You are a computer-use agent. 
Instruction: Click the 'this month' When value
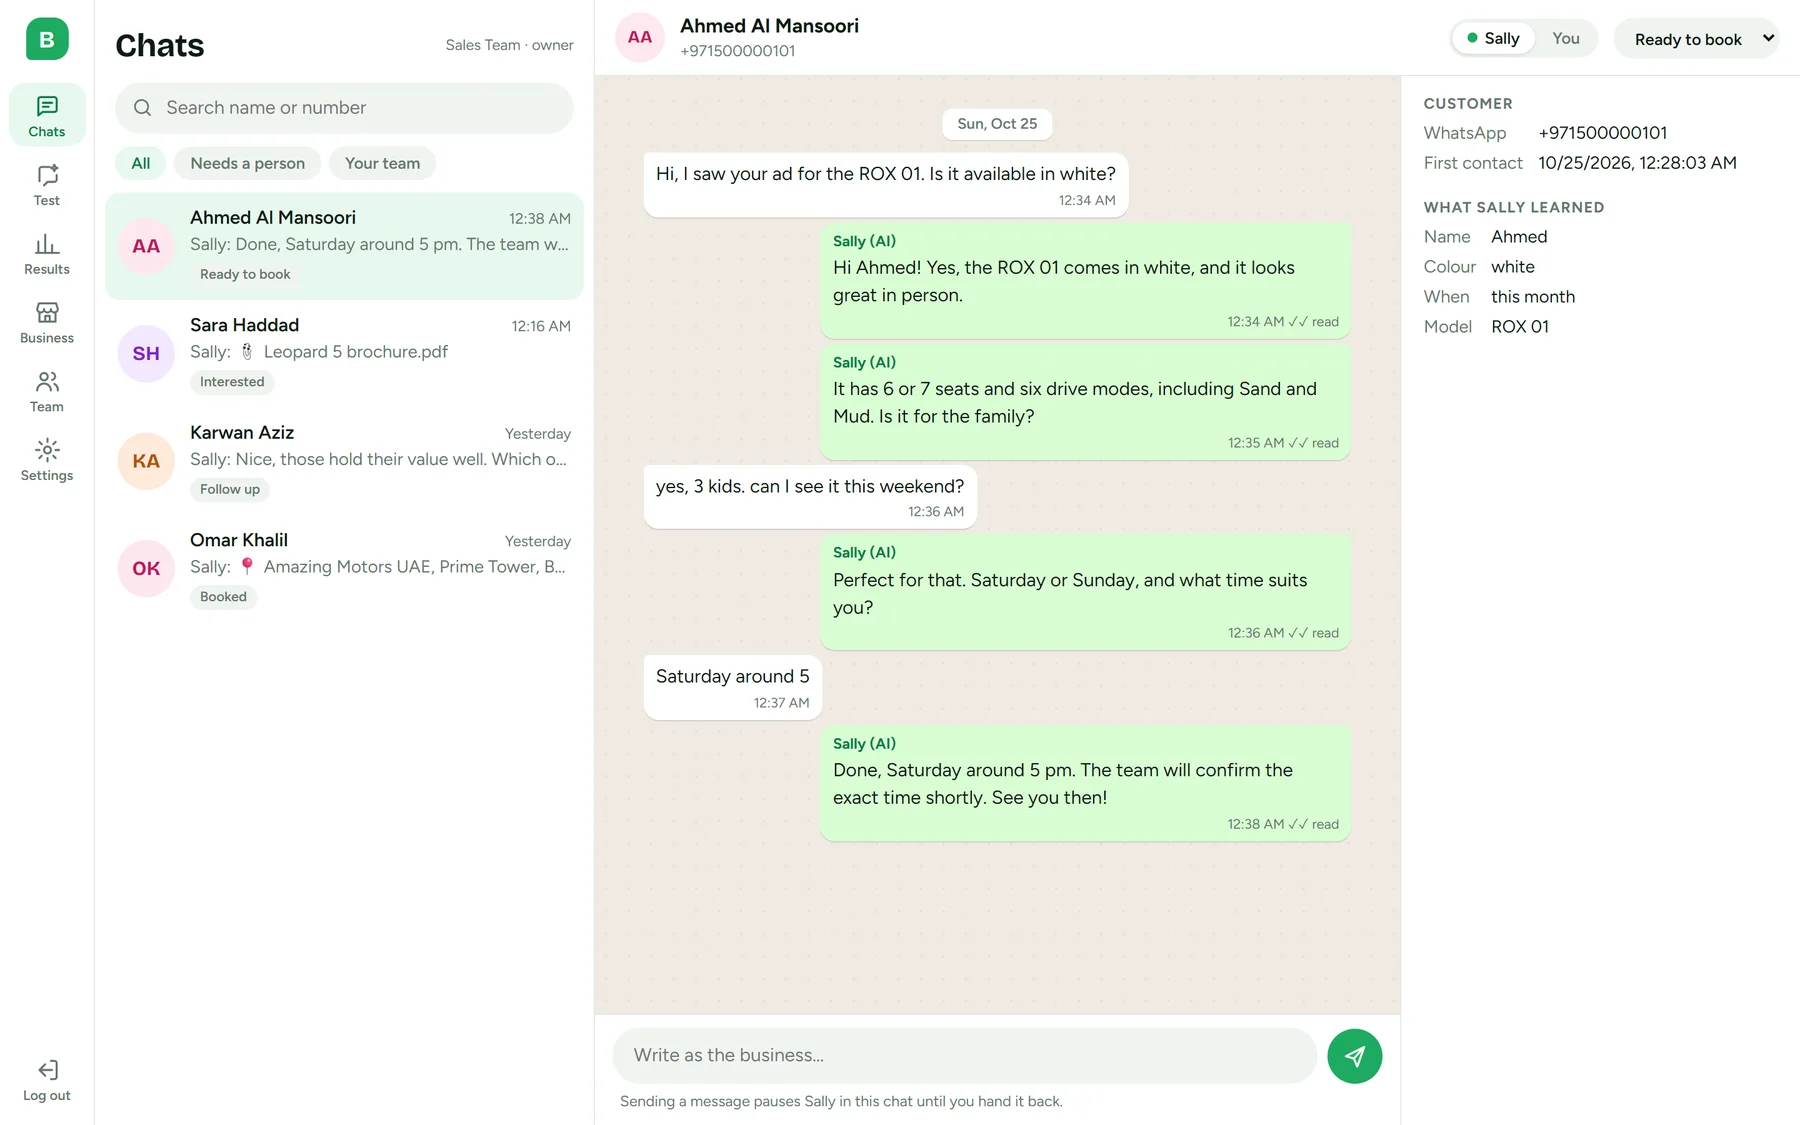point(1533,297)
